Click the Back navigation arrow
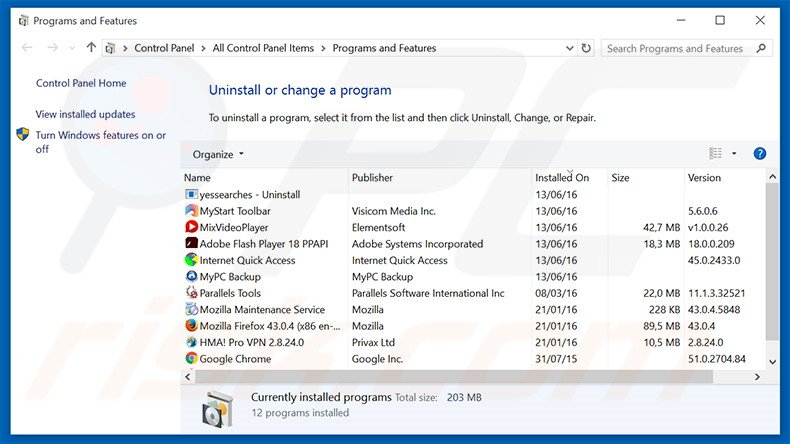The width and height of the screenshot is (790, 444). [27, 48]
